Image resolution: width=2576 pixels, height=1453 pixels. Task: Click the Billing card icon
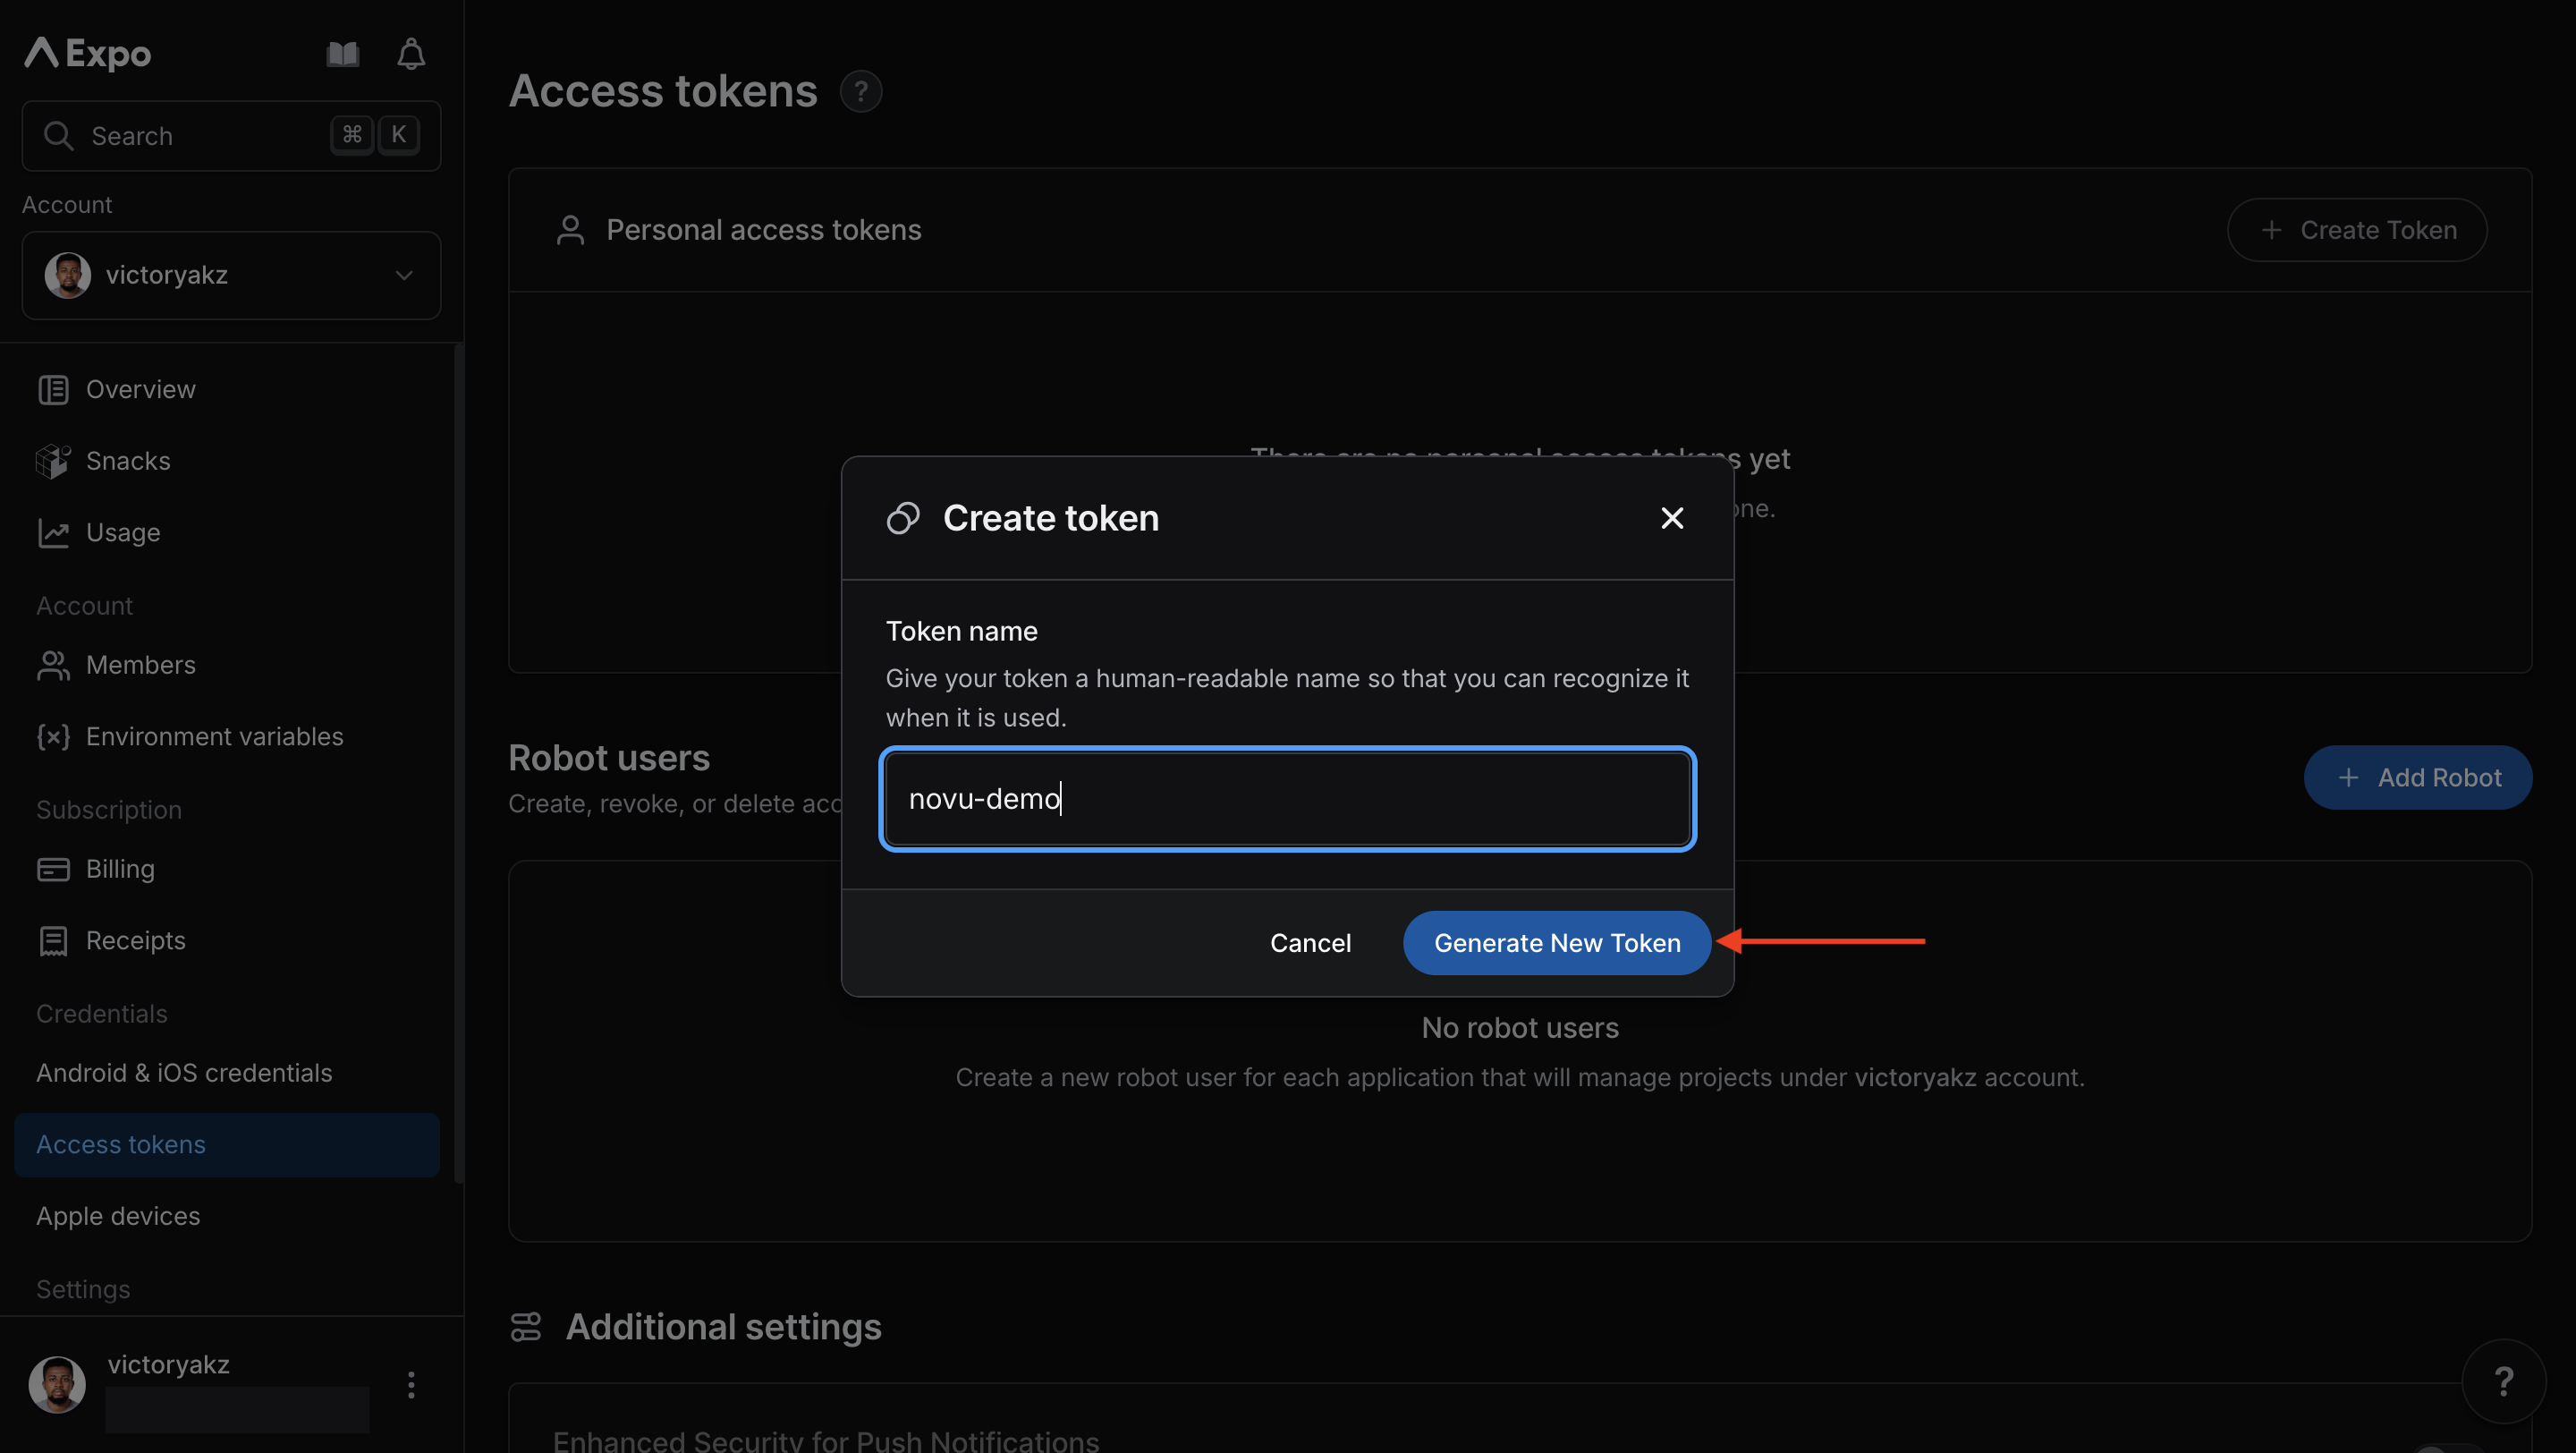[x=54, y=869]
